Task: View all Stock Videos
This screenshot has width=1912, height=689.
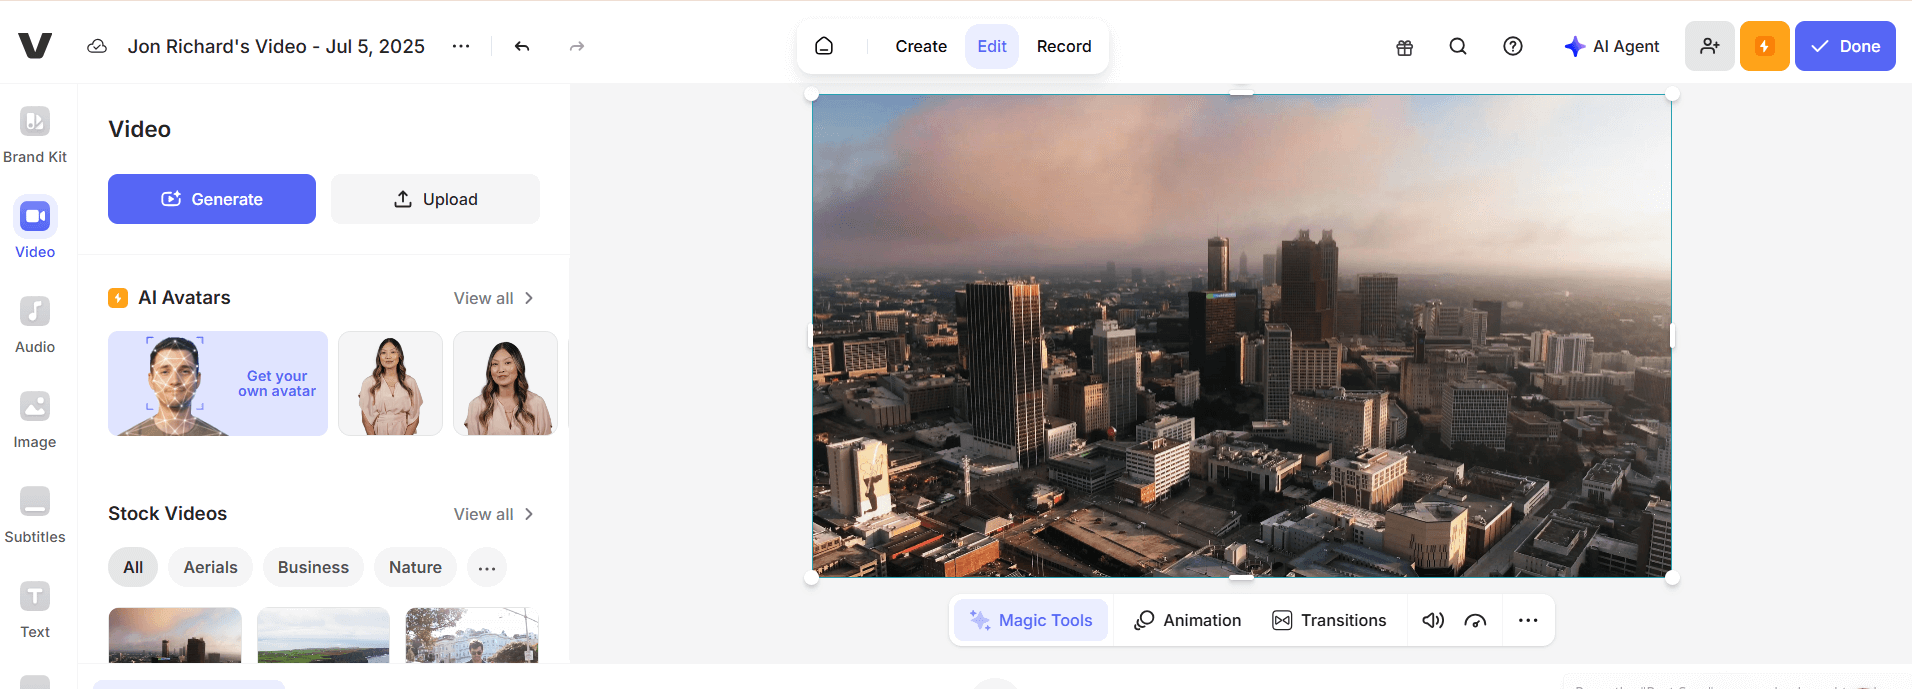Action: (494, 514)
